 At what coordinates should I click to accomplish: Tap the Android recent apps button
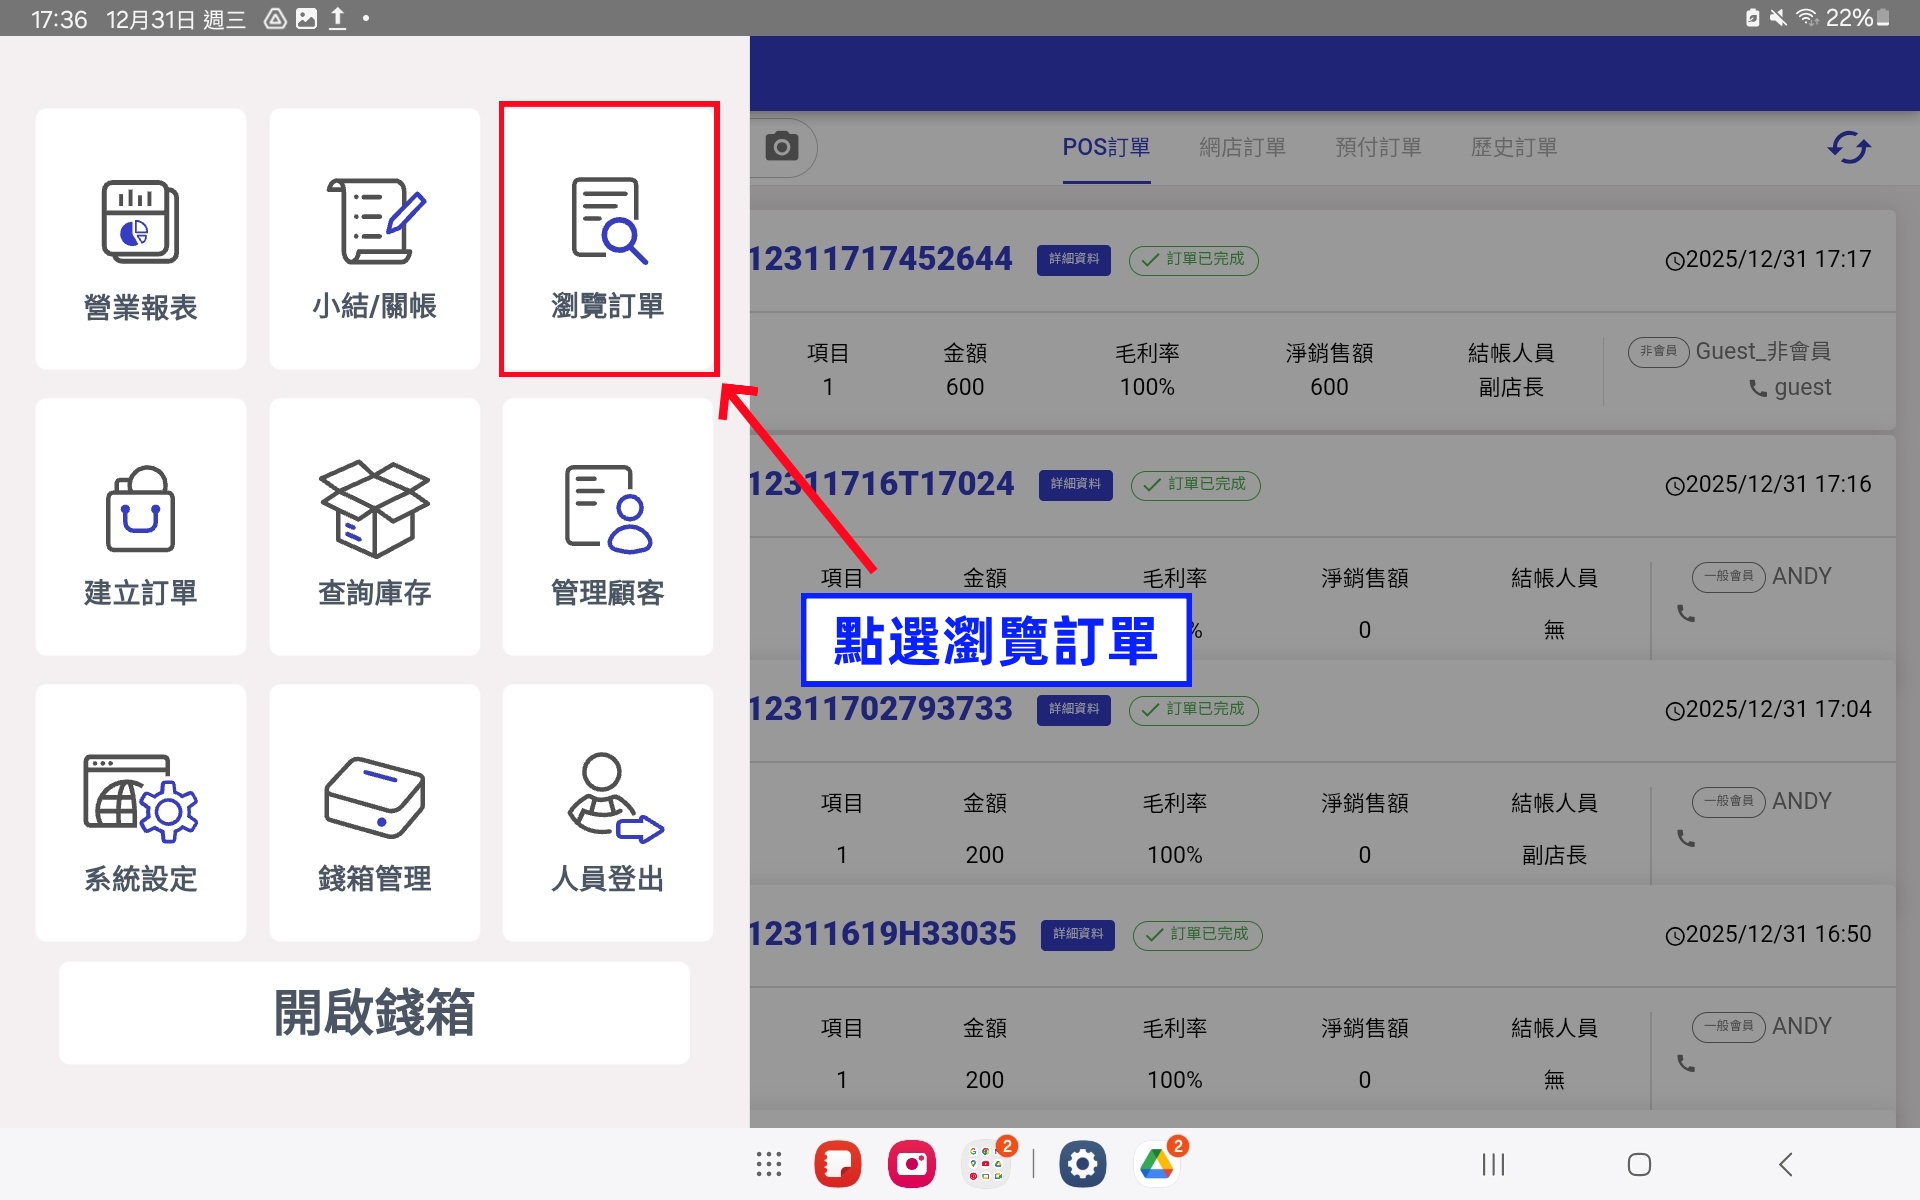(1493, 1164)
